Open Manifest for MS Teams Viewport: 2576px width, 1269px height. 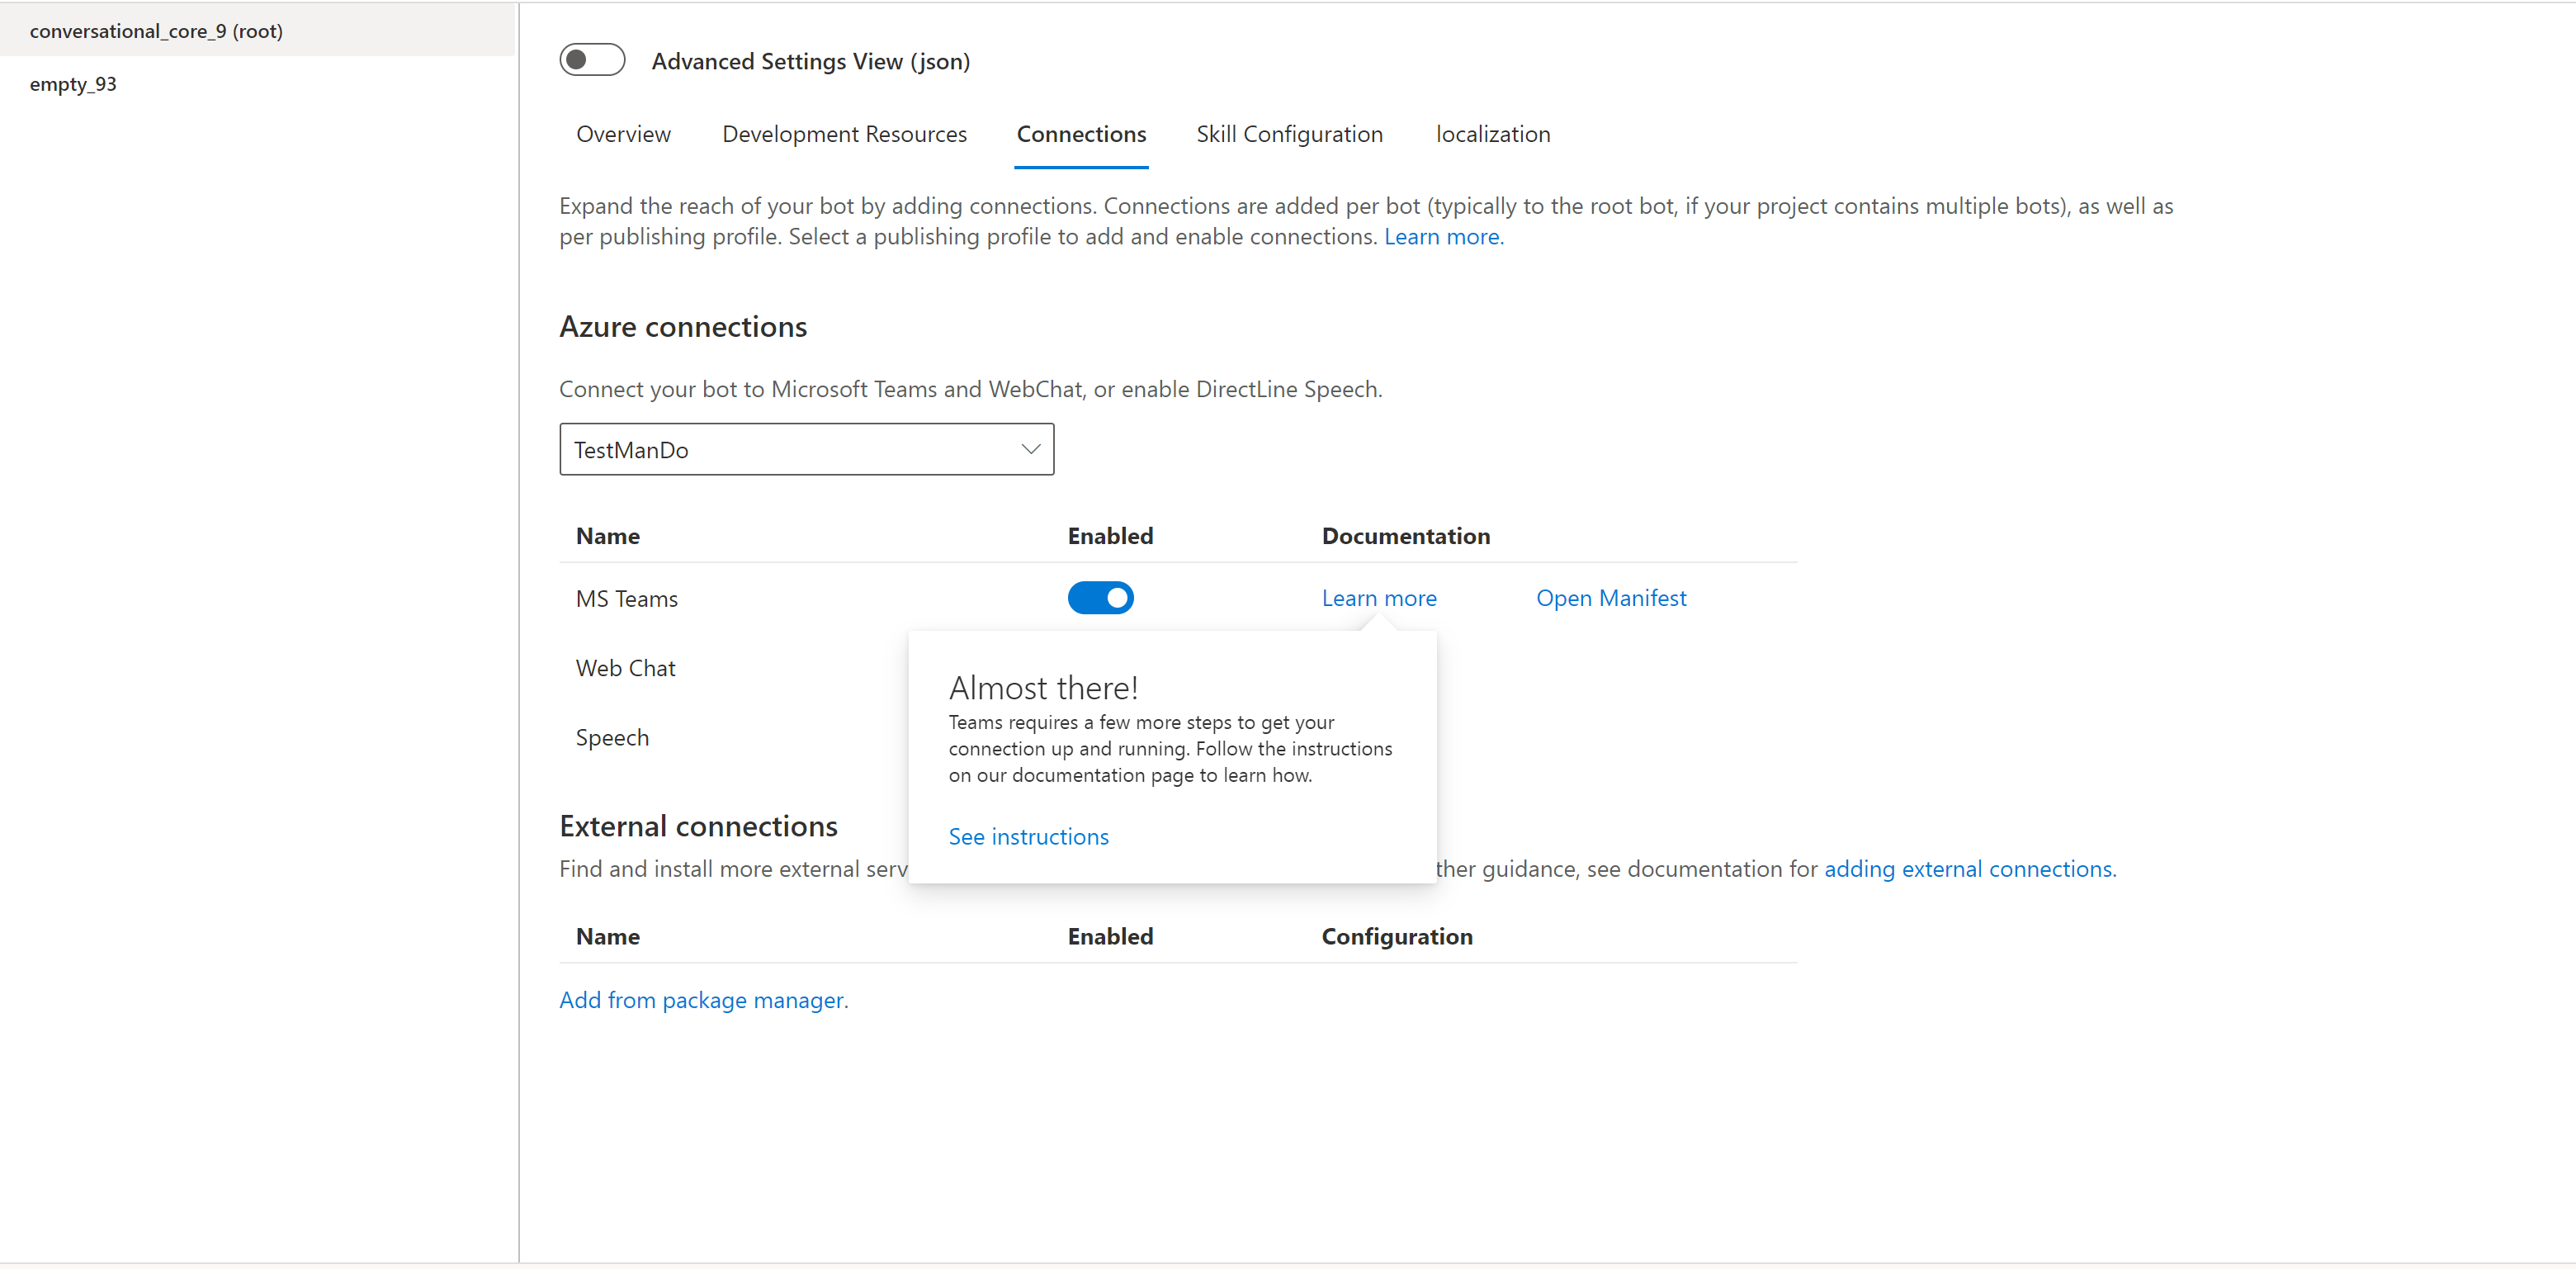coord(1610,598)
